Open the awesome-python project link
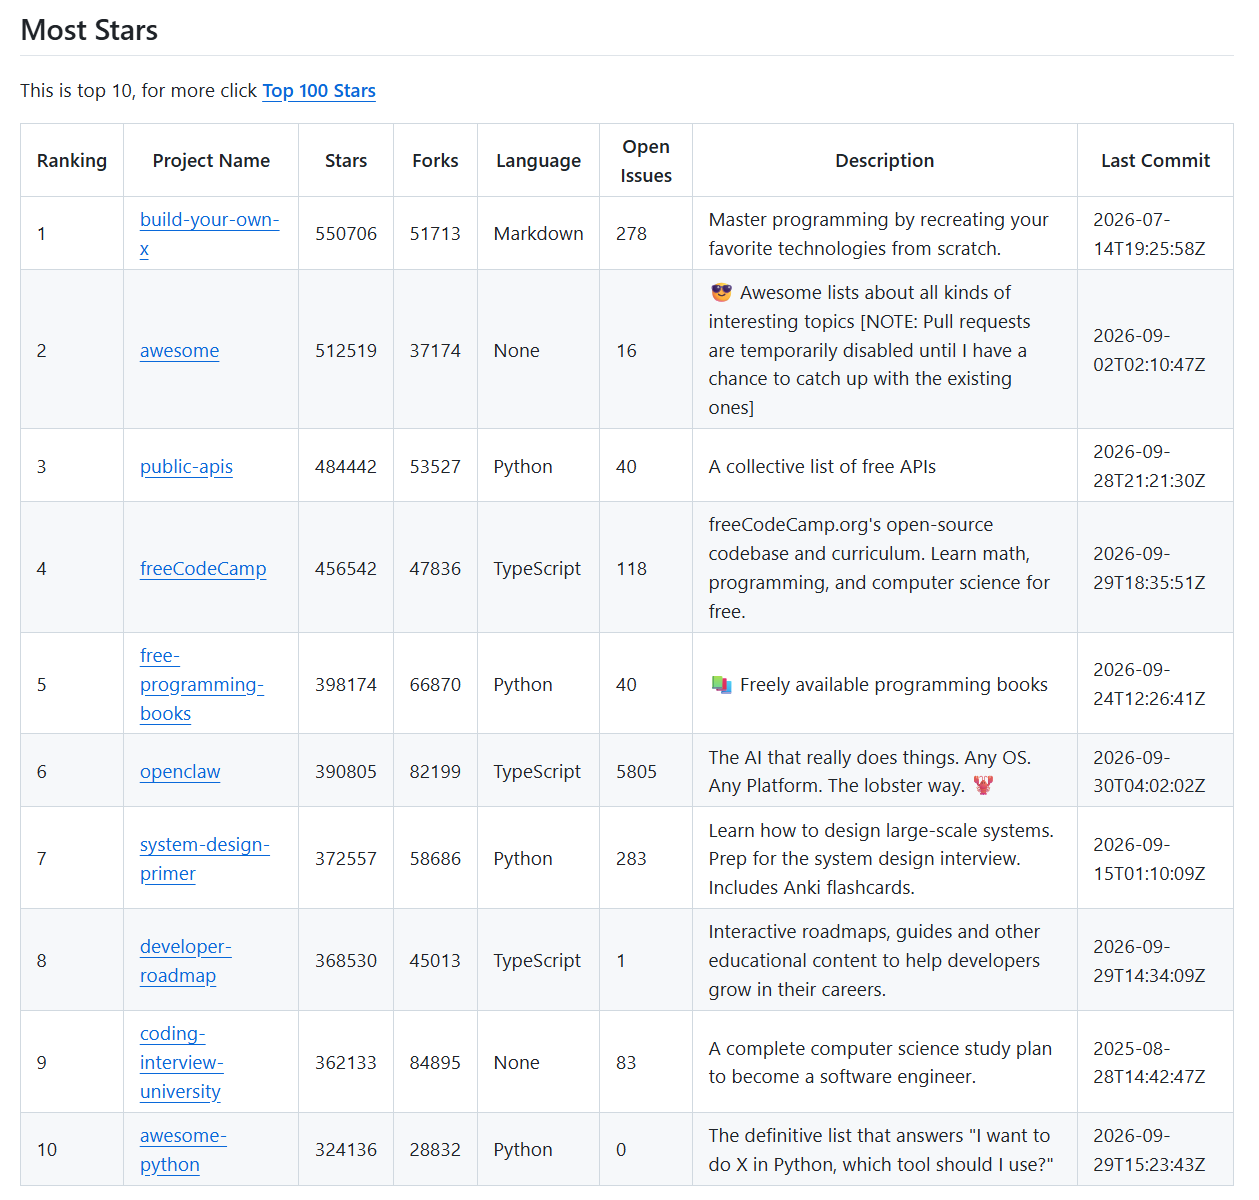Viewport: 1259px width, 1200px height. click(x=183, y=1150)
